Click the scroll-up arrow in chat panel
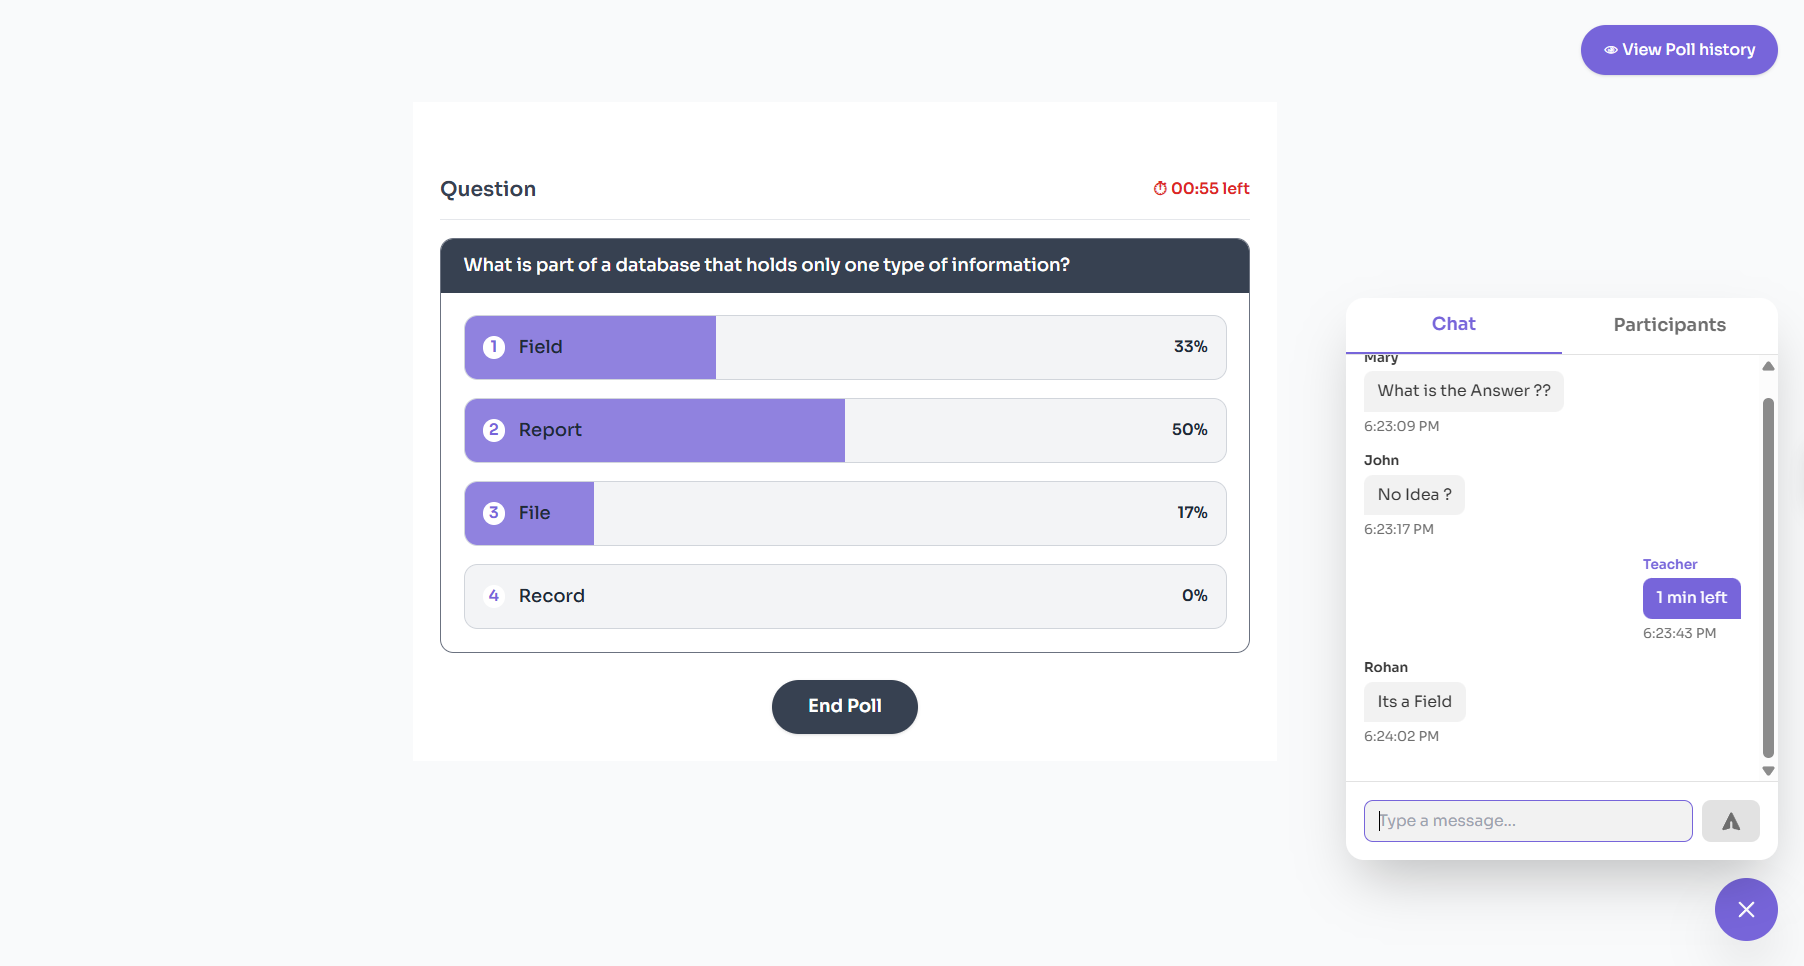This screenshot has width=1804, height=966. [x=1768, y=366]
